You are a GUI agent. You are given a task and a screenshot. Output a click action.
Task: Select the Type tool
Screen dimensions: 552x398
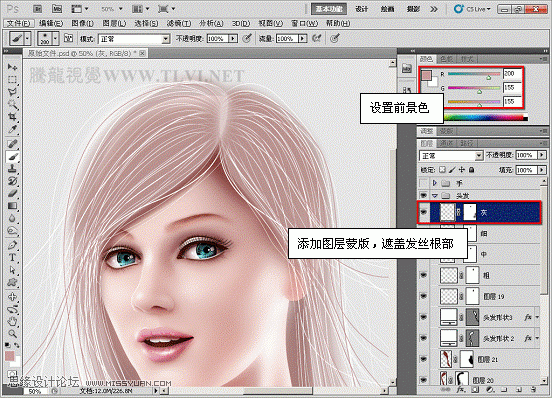[13, 258]
